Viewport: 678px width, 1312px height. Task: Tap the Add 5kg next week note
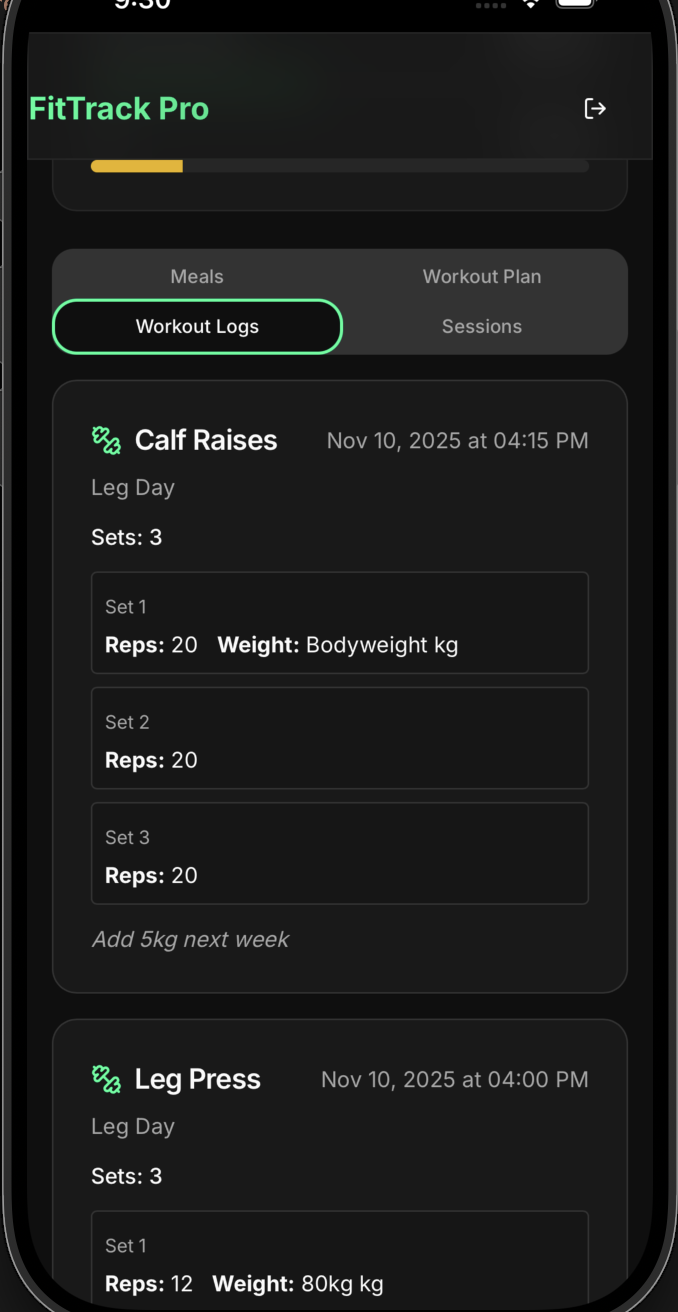190,939
